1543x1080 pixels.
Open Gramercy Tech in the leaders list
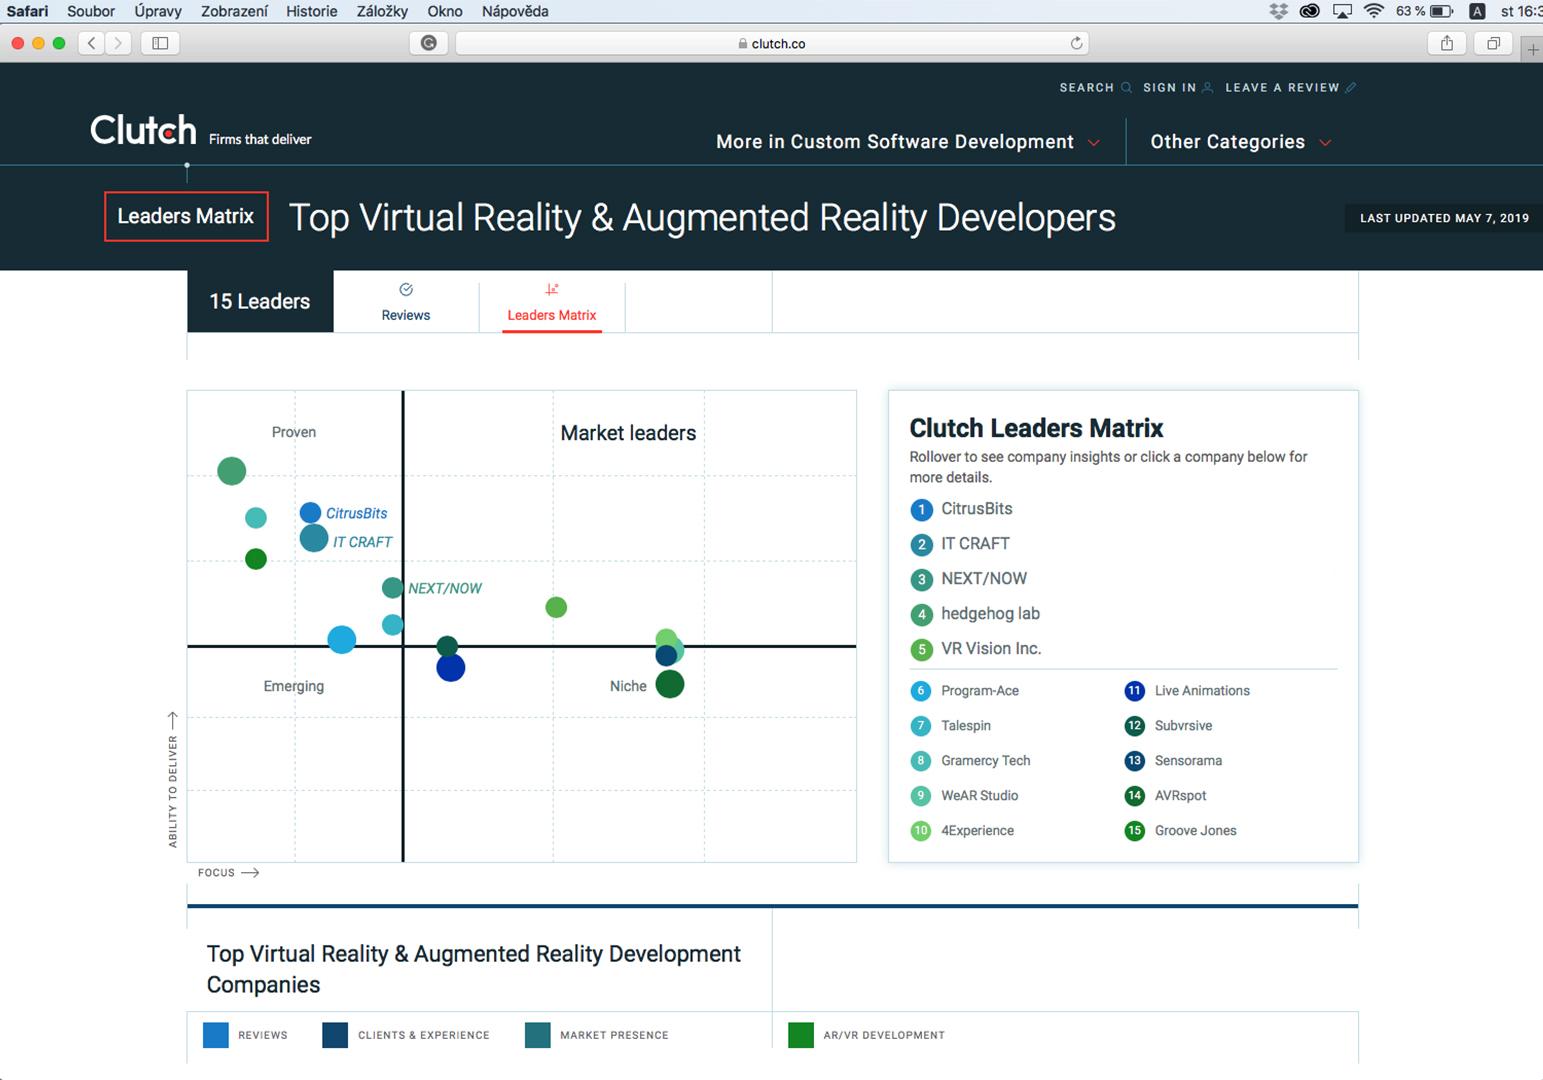coord(985,761)
